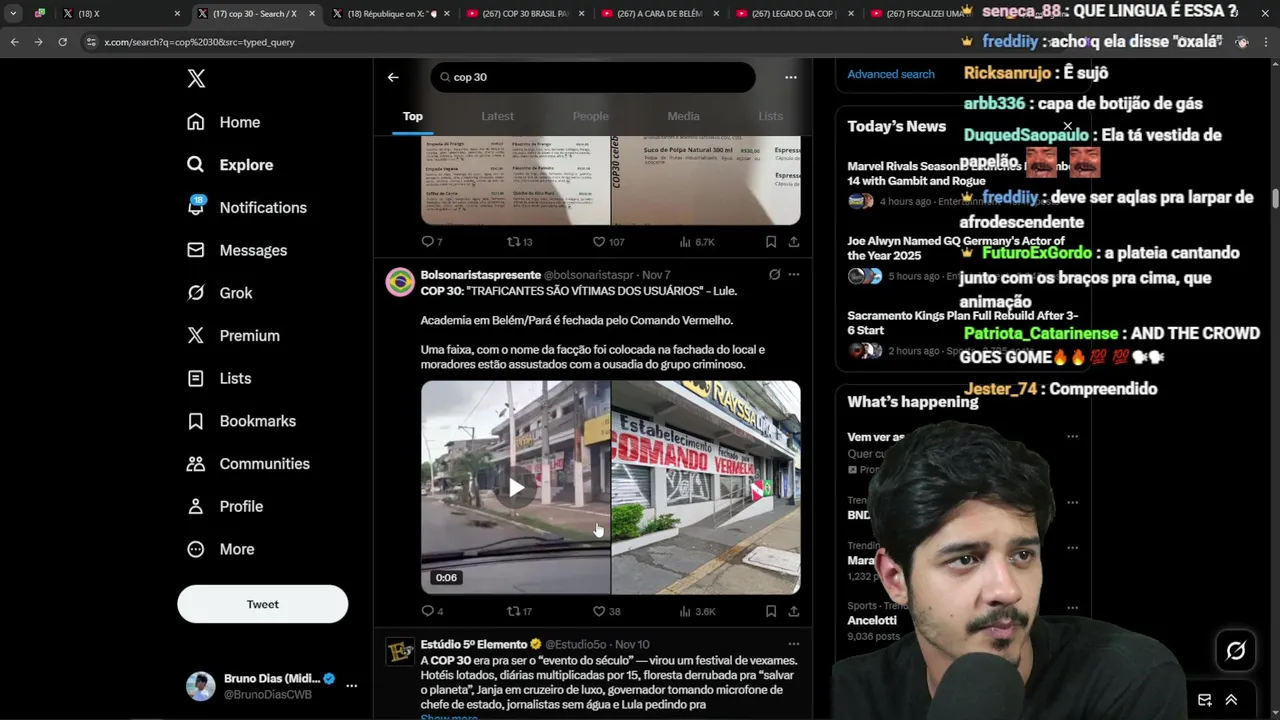Switch to the Media tab
The image size is (1280, 720).
683,116
